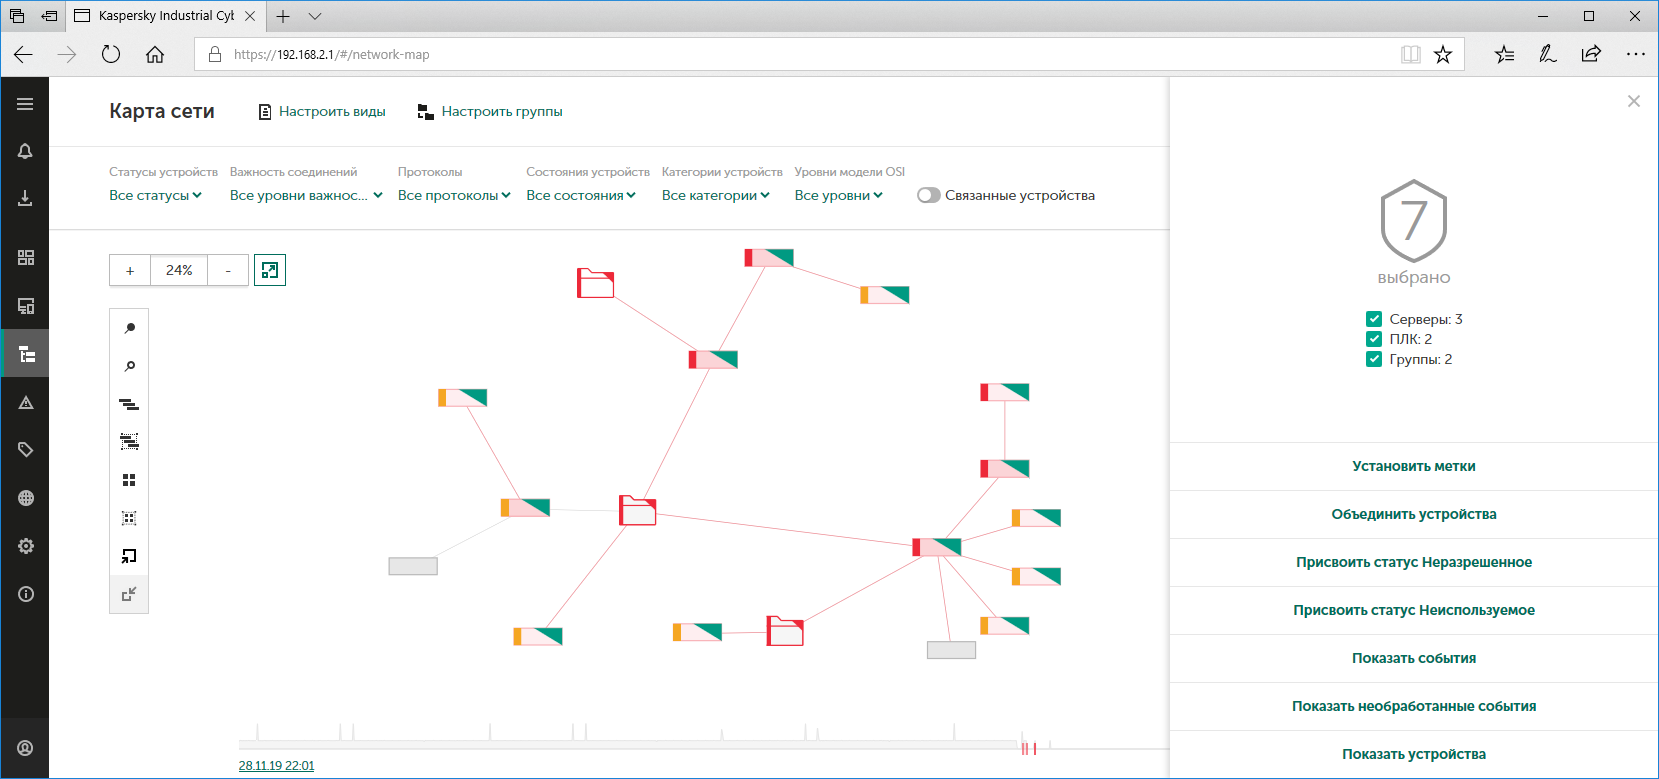Image resolution: width=1659 pixels, height=779 pixels.
Task: Select Объединить устройства action
Action: pyautogui.click(x=1413, y=514)
